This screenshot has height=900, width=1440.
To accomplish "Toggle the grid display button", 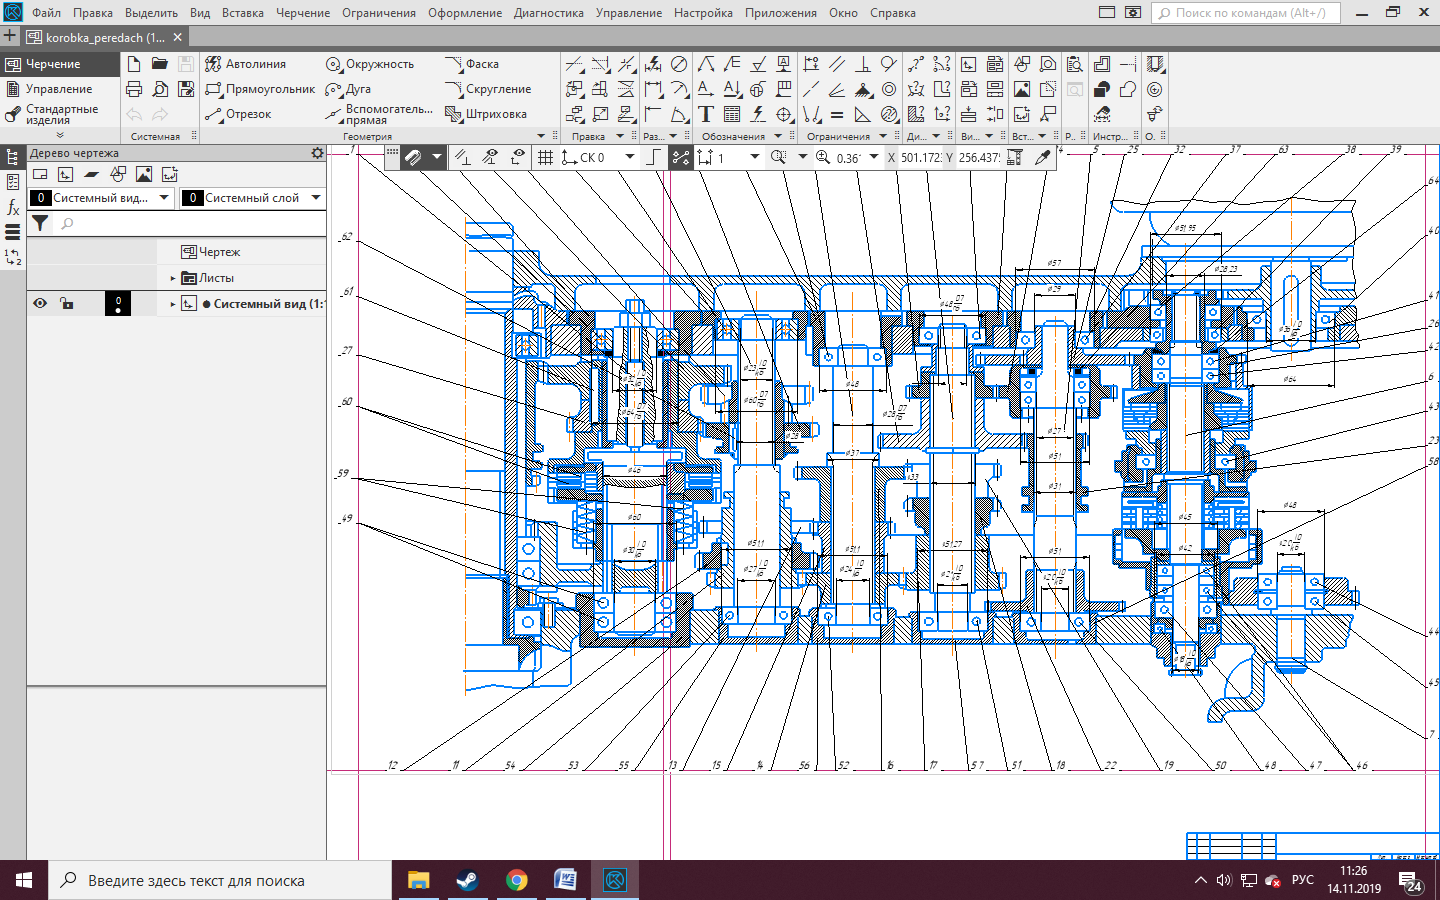I will point(545,157).
